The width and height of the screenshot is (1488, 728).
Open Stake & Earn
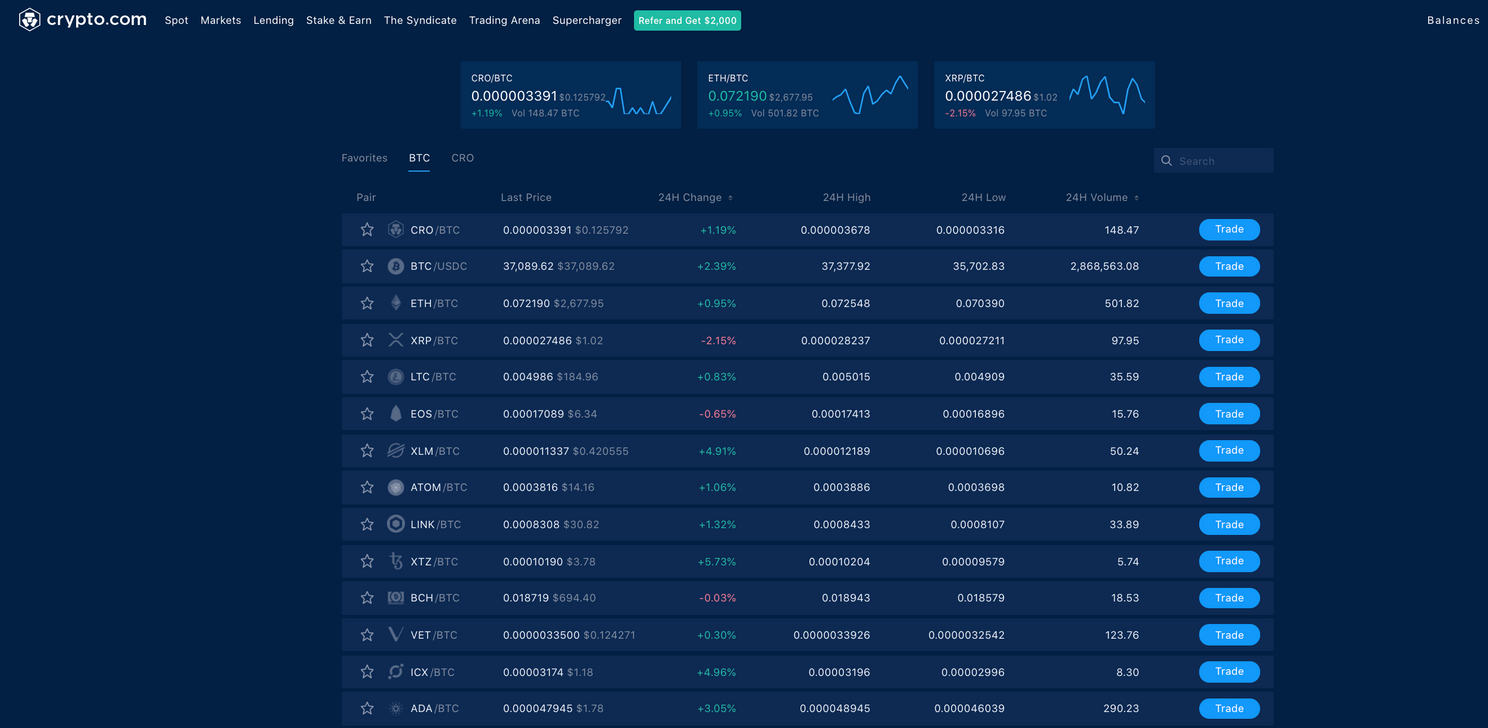click(339, 20)
